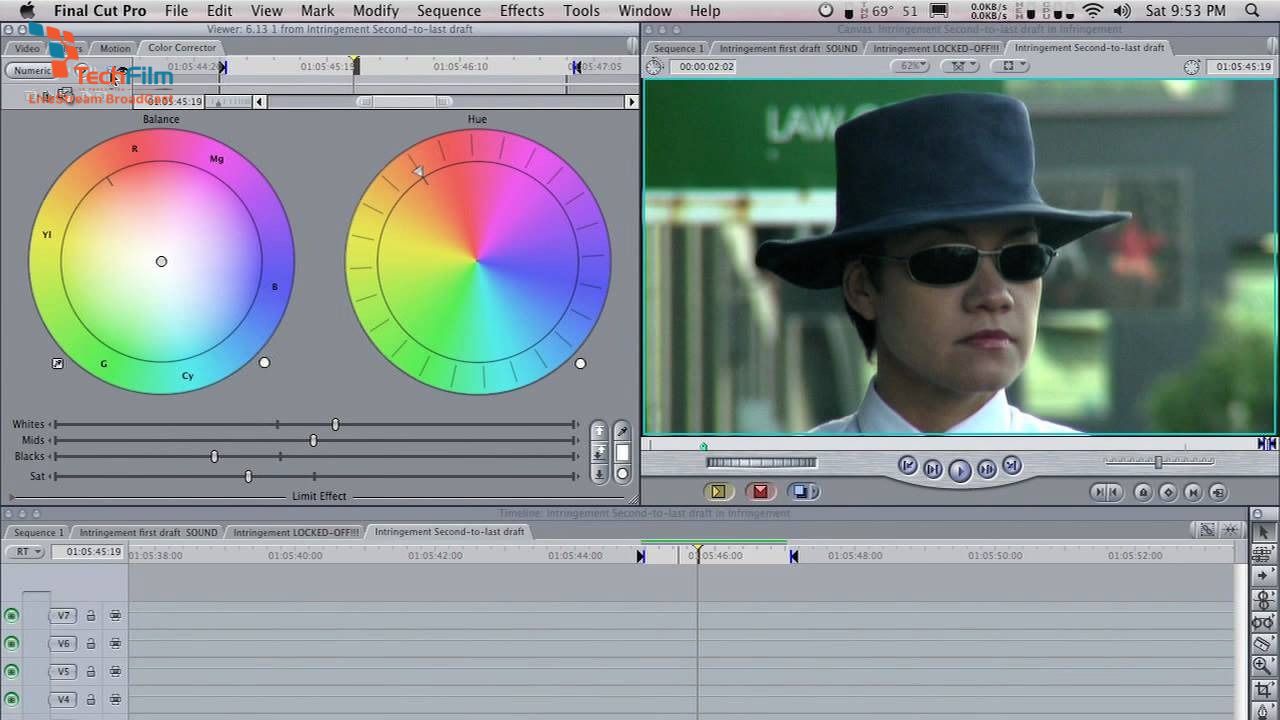
Task: Click the Canvas jog control strip
Action: pyautogui.click(x=761, y=462)
